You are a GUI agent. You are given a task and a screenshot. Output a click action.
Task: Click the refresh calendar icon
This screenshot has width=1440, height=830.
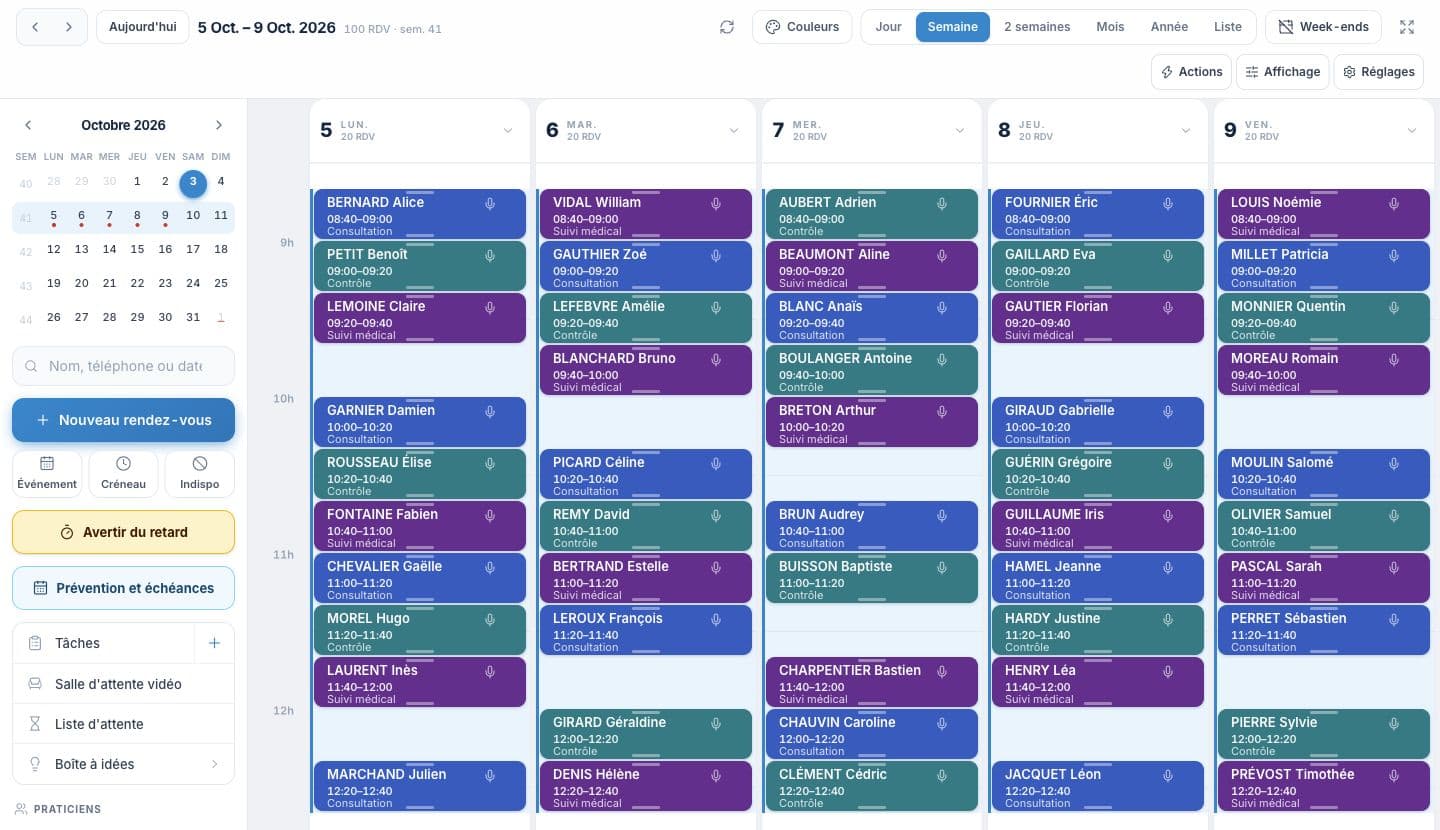point(727,27)
